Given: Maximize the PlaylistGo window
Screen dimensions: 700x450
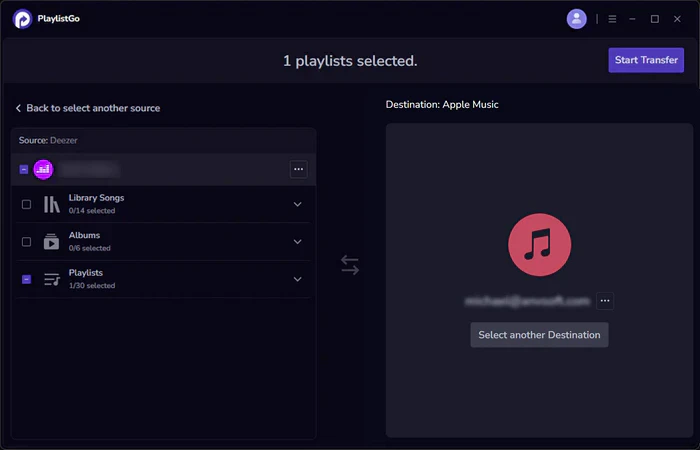Looking at the screenshot, I should click(x=654, y=19).
